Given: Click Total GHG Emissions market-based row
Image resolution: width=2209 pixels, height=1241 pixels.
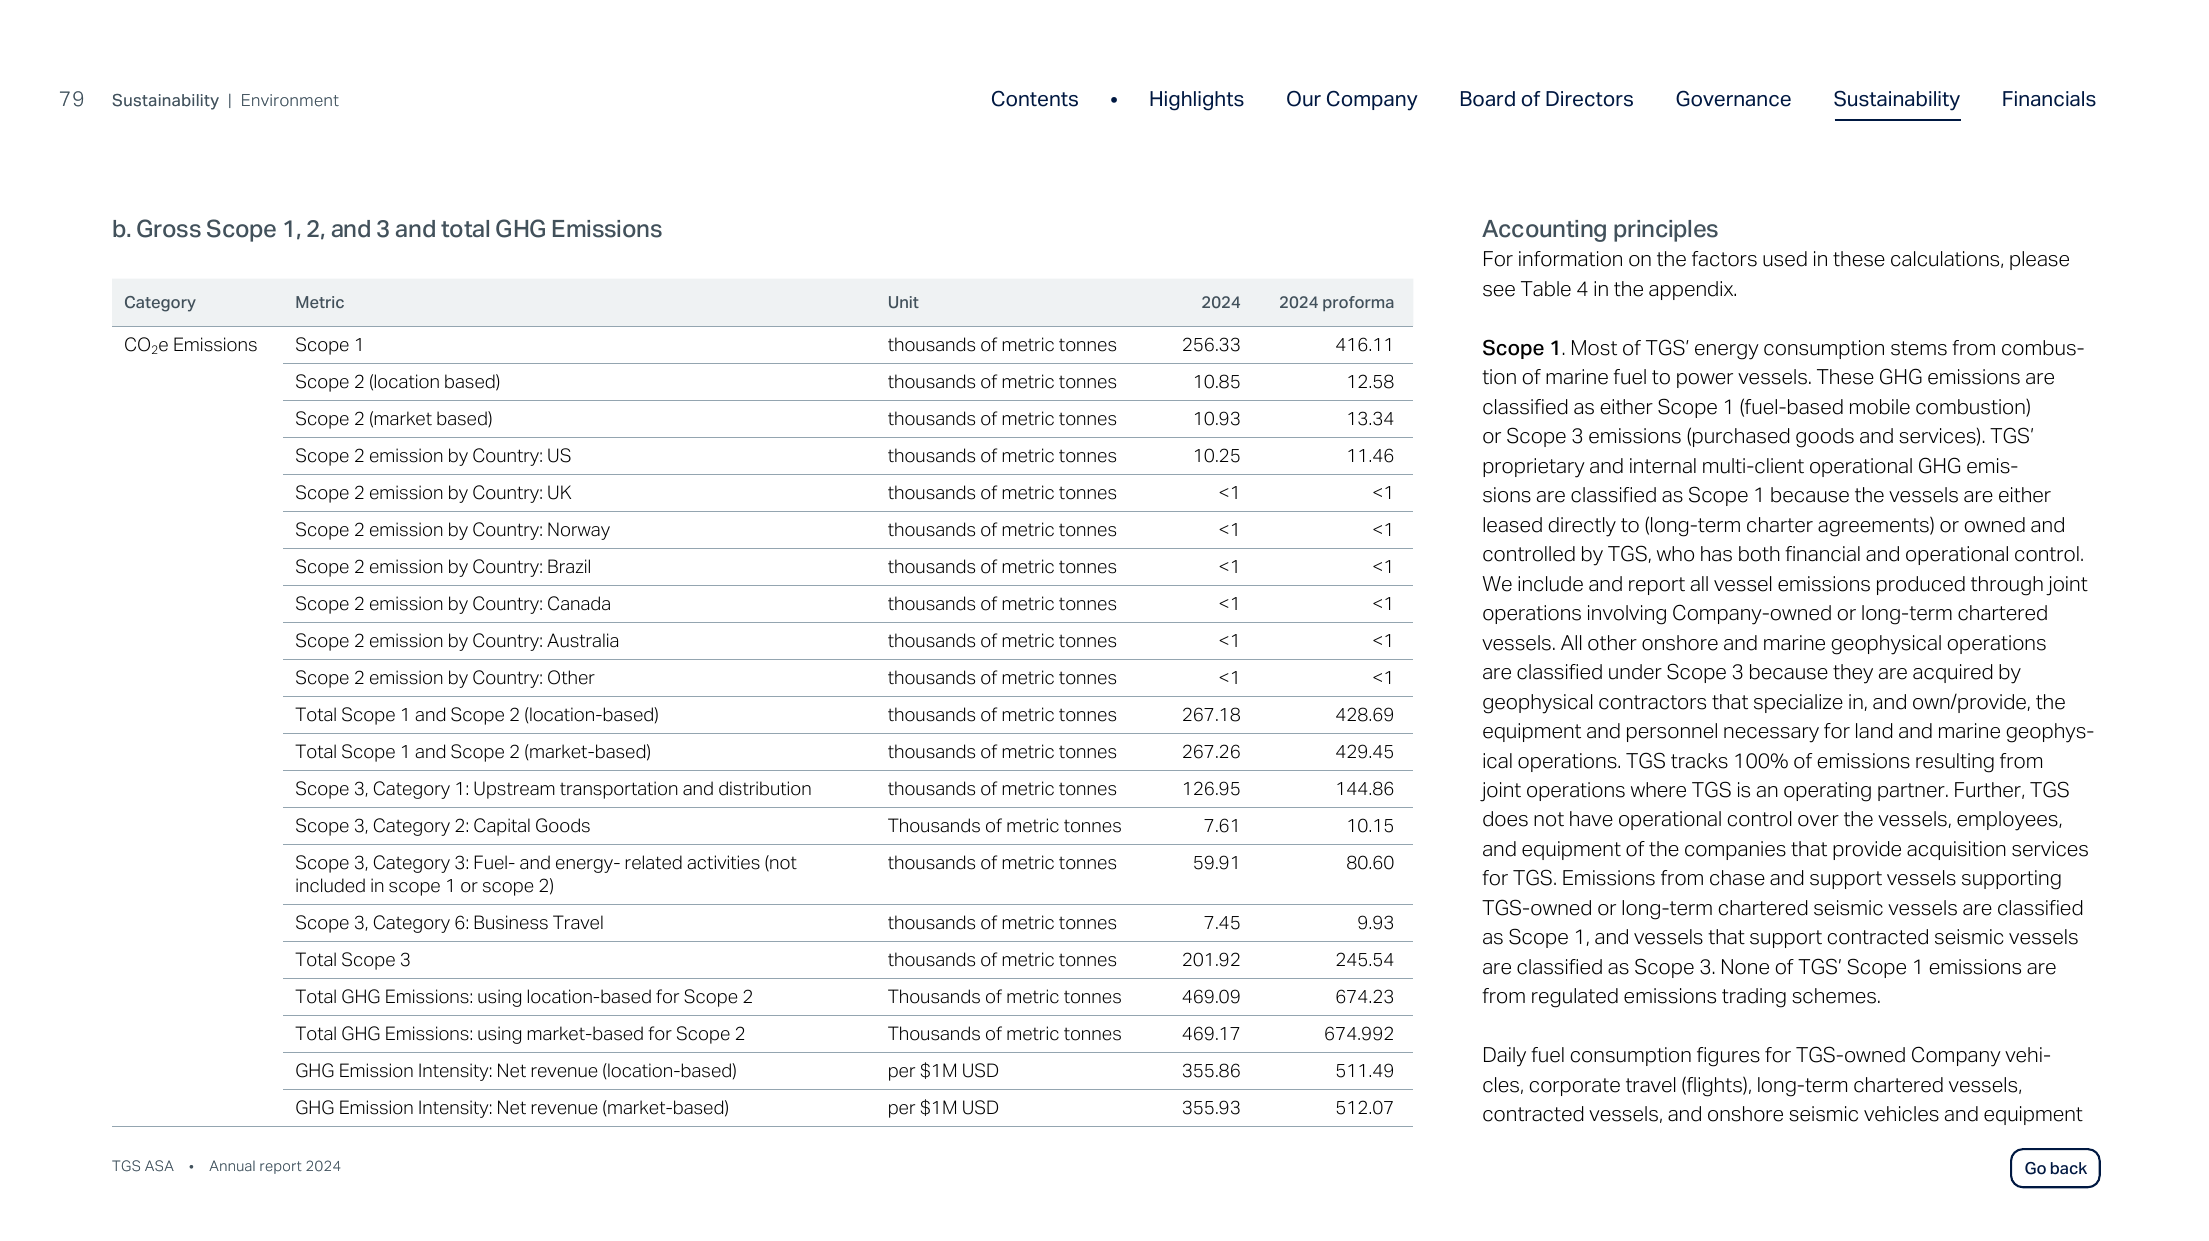Looking at the screenshot, I should [x=848, y=1034].
